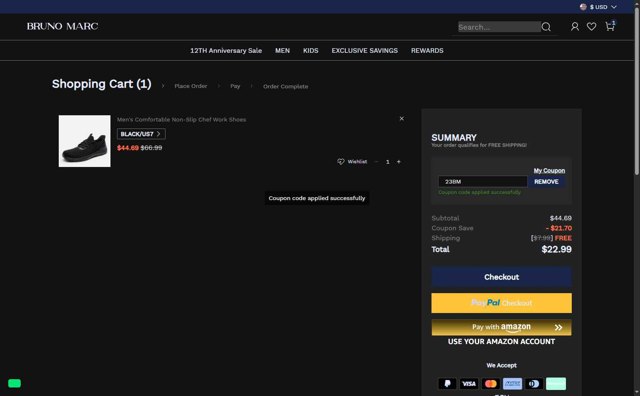This screenshot has height=396, width=640.
Task: Click the Place Order step text
Action: coord(191,86)
